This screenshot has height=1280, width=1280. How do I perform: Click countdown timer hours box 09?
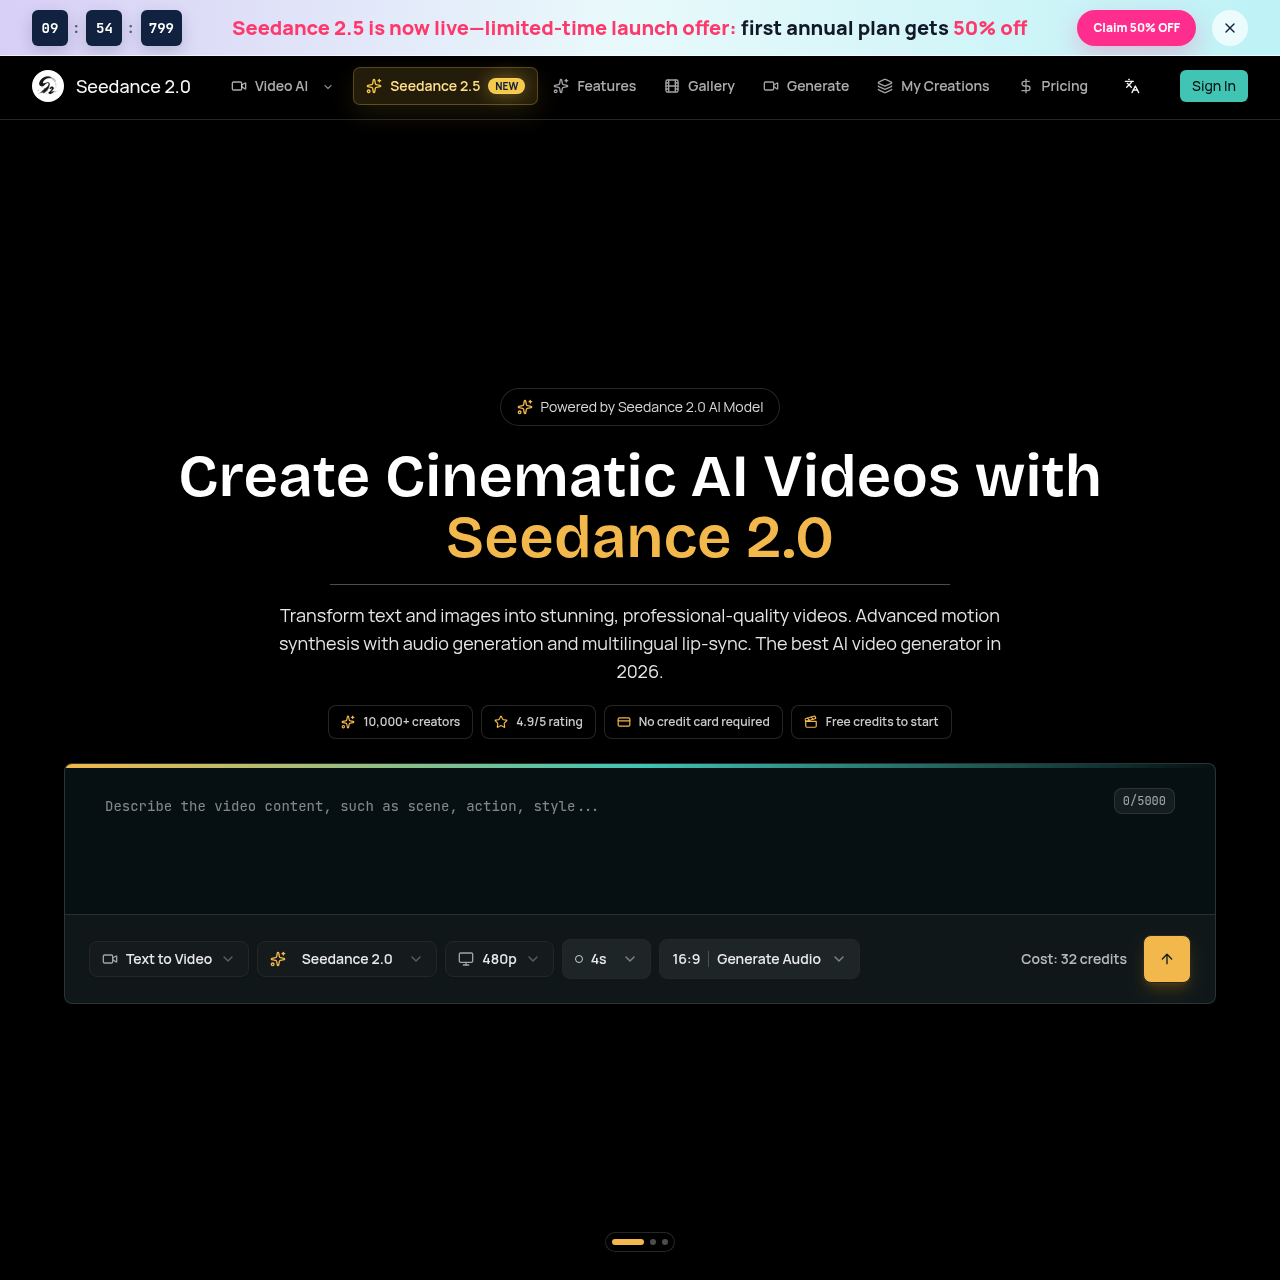point(50,28)
